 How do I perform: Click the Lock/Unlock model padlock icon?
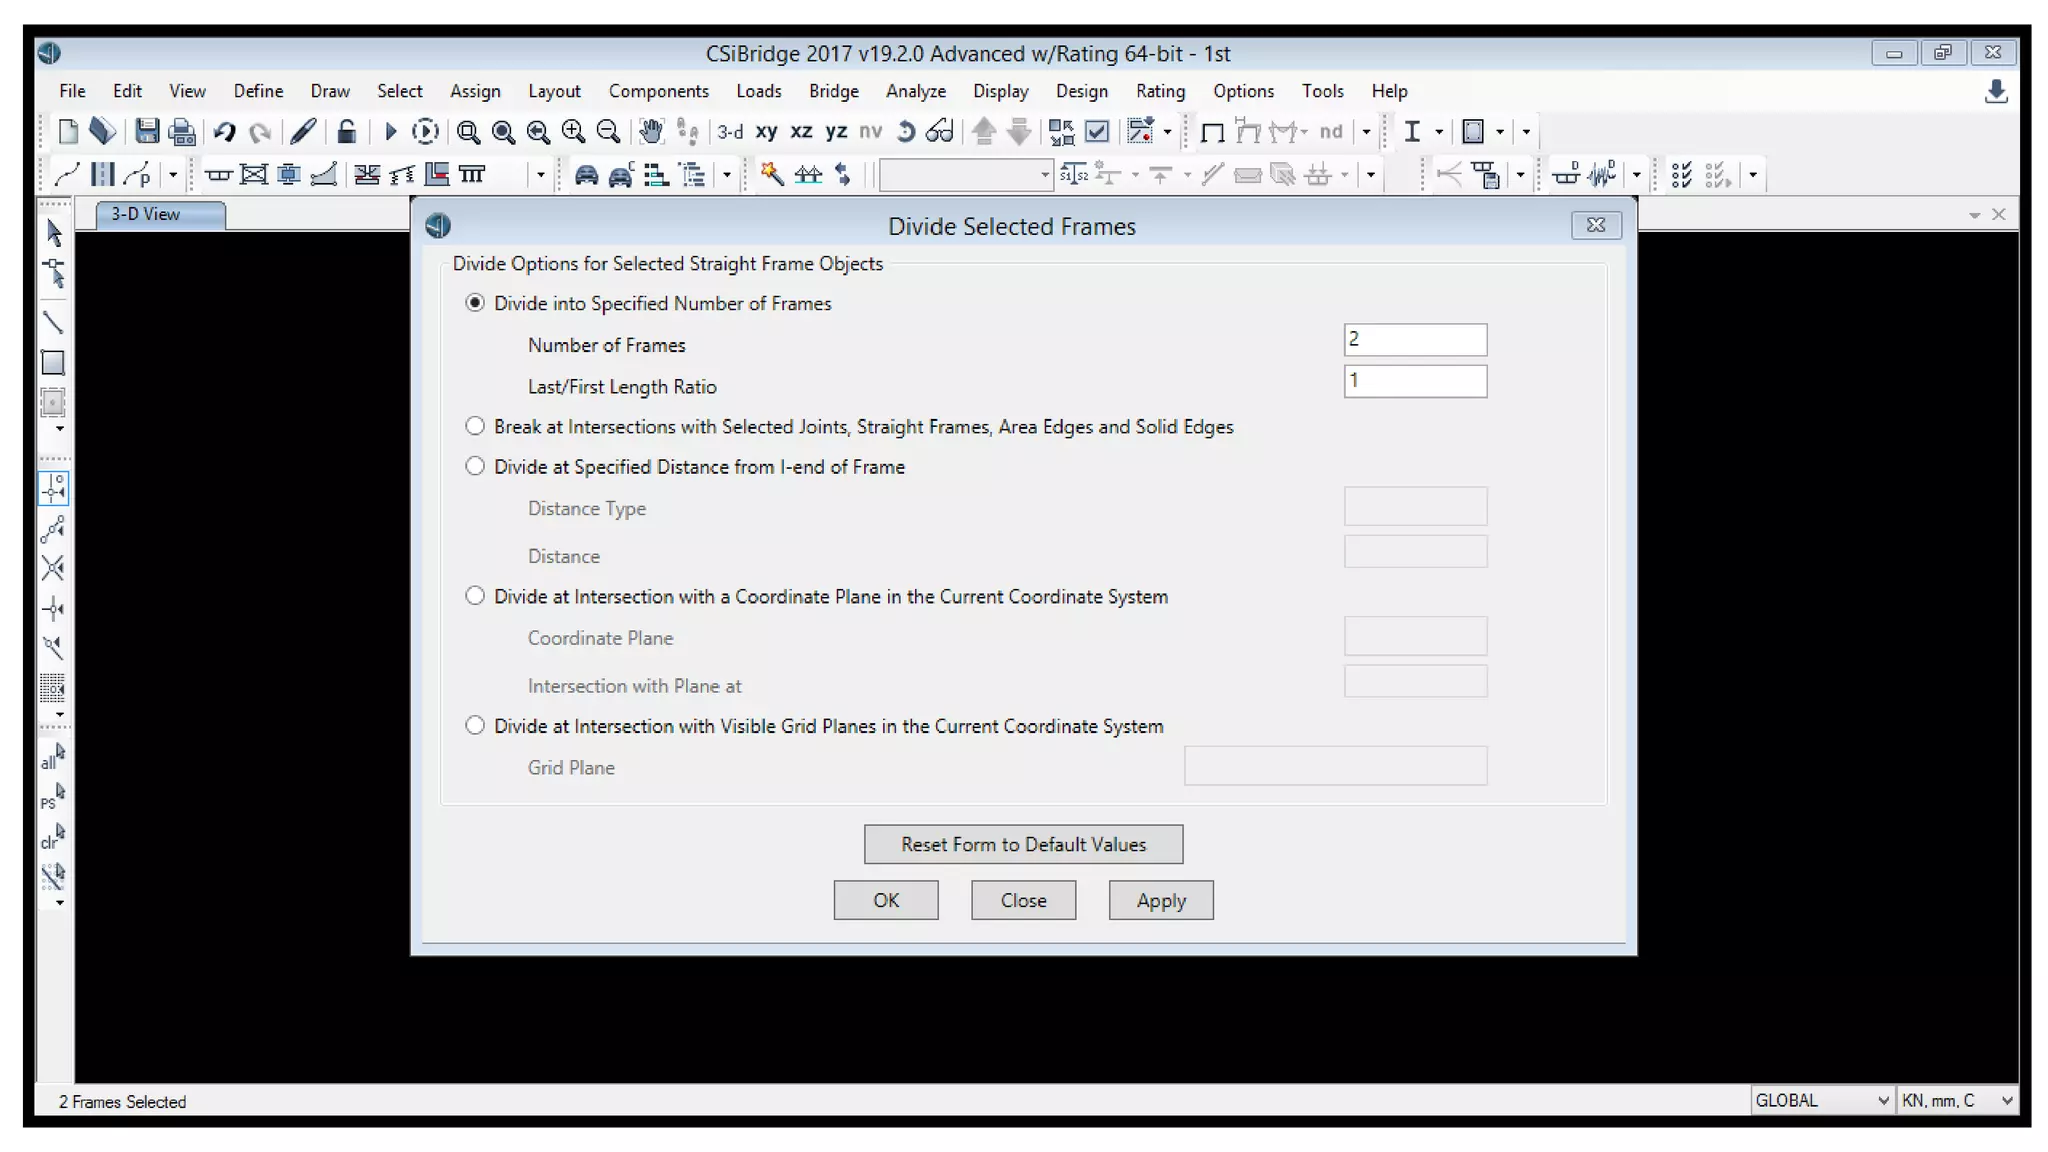coord(346,131)
